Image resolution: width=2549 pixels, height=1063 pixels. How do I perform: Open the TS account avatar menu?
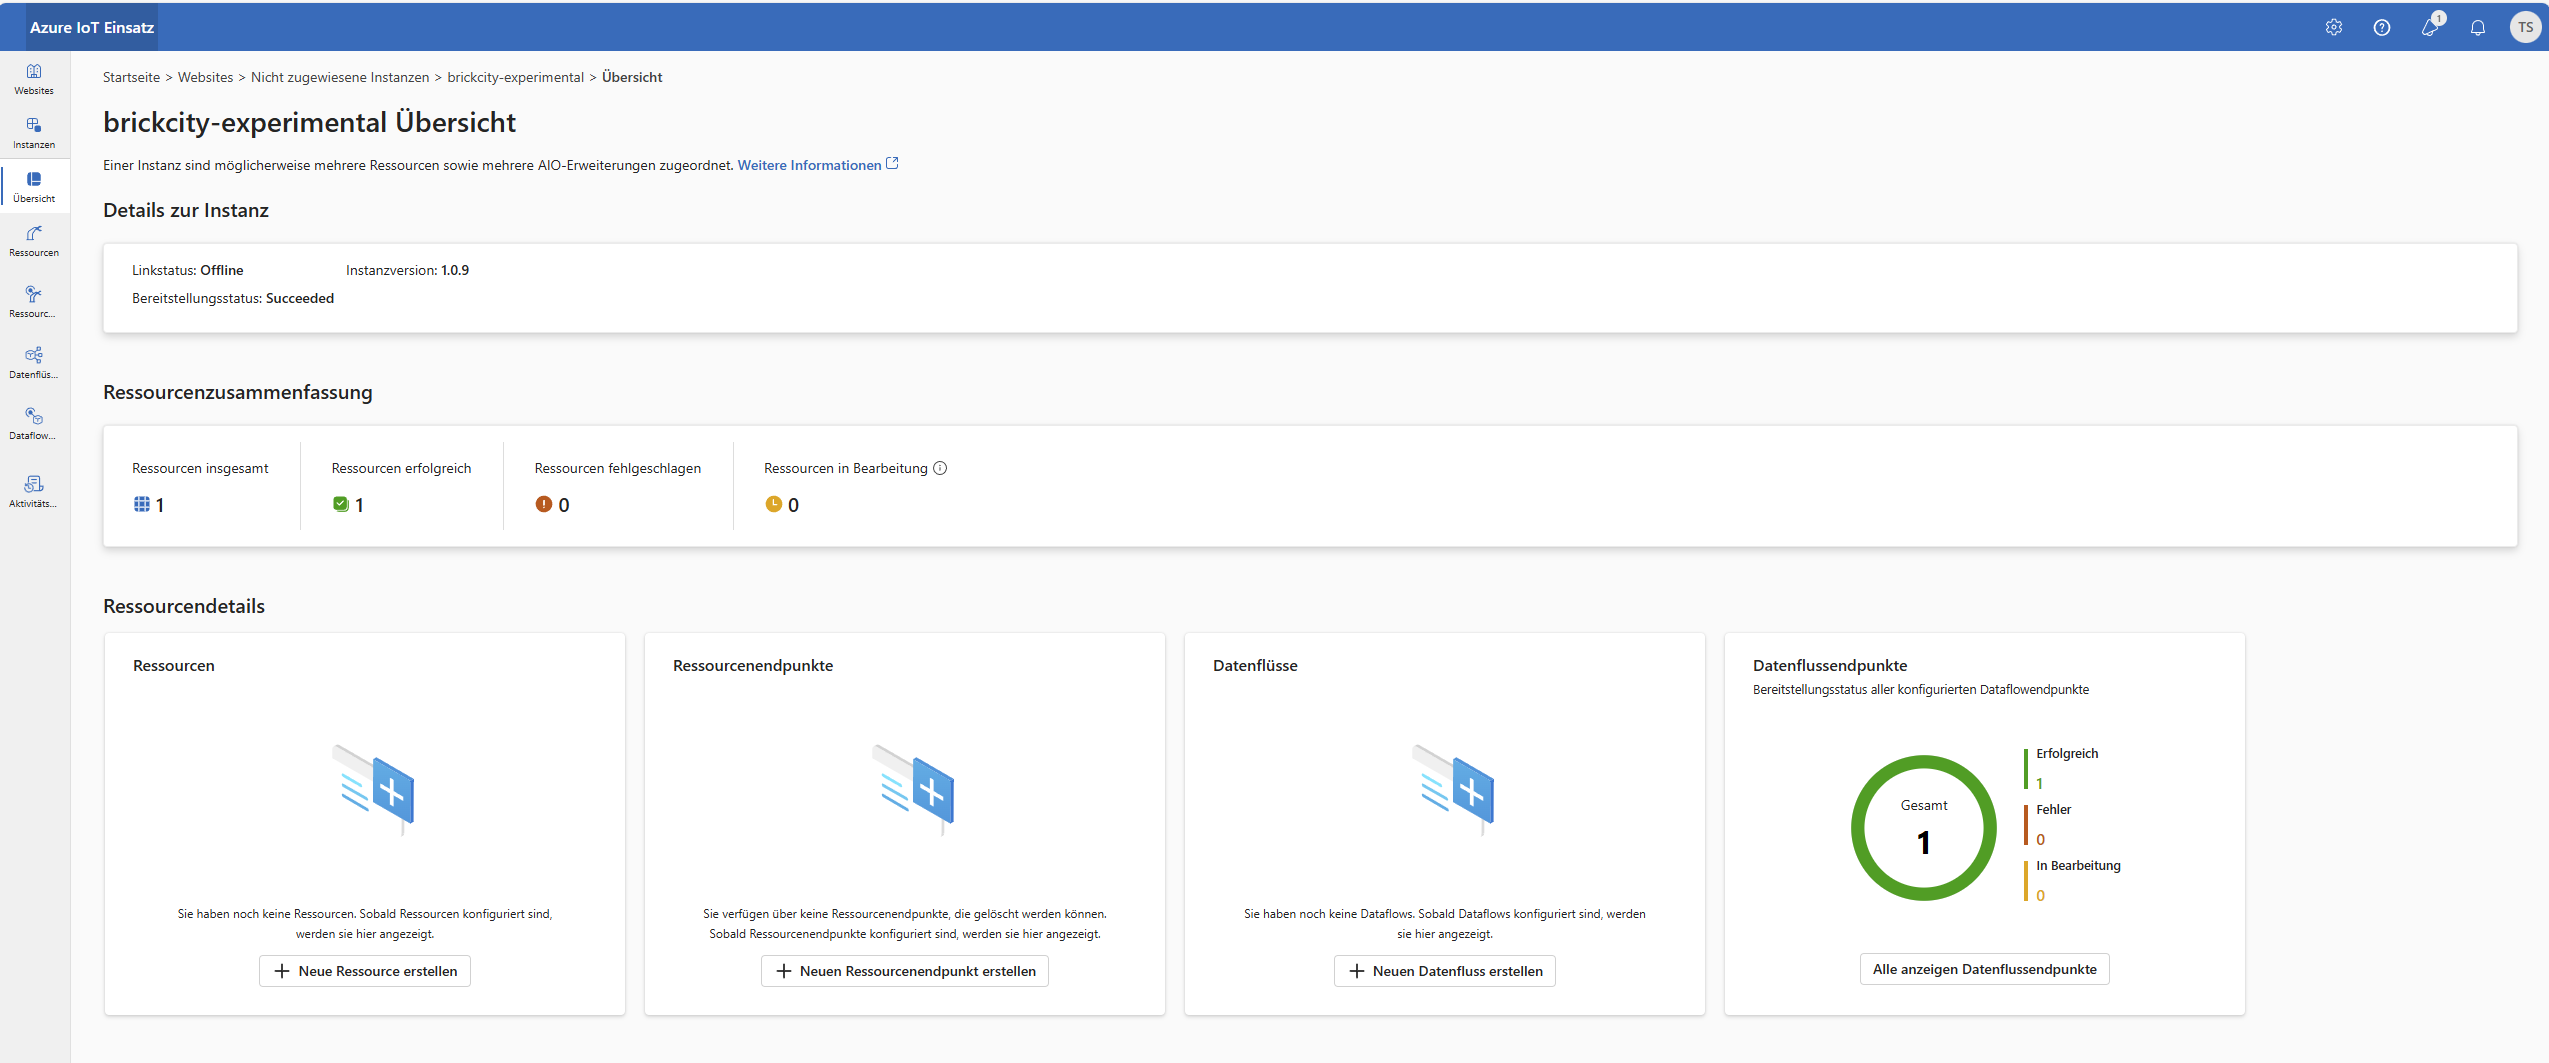tap(2525, 28)
